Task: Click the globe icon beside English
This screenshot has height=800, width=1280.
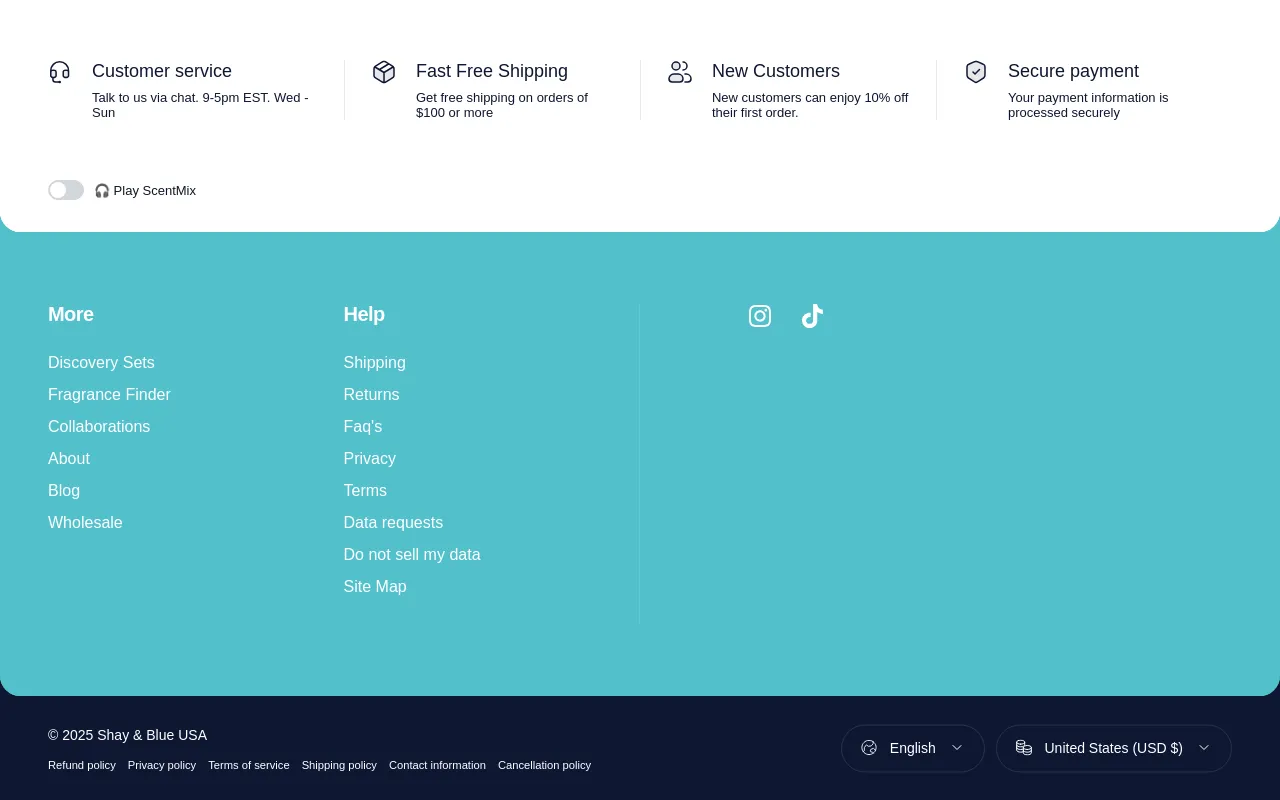Action: [x=869, y=748]
